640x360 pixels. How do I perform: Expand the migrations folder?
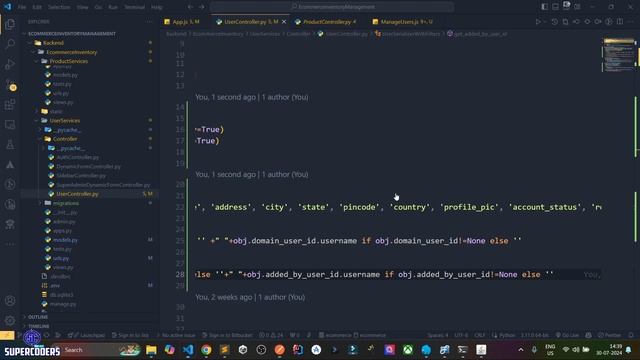click(65, 203)
